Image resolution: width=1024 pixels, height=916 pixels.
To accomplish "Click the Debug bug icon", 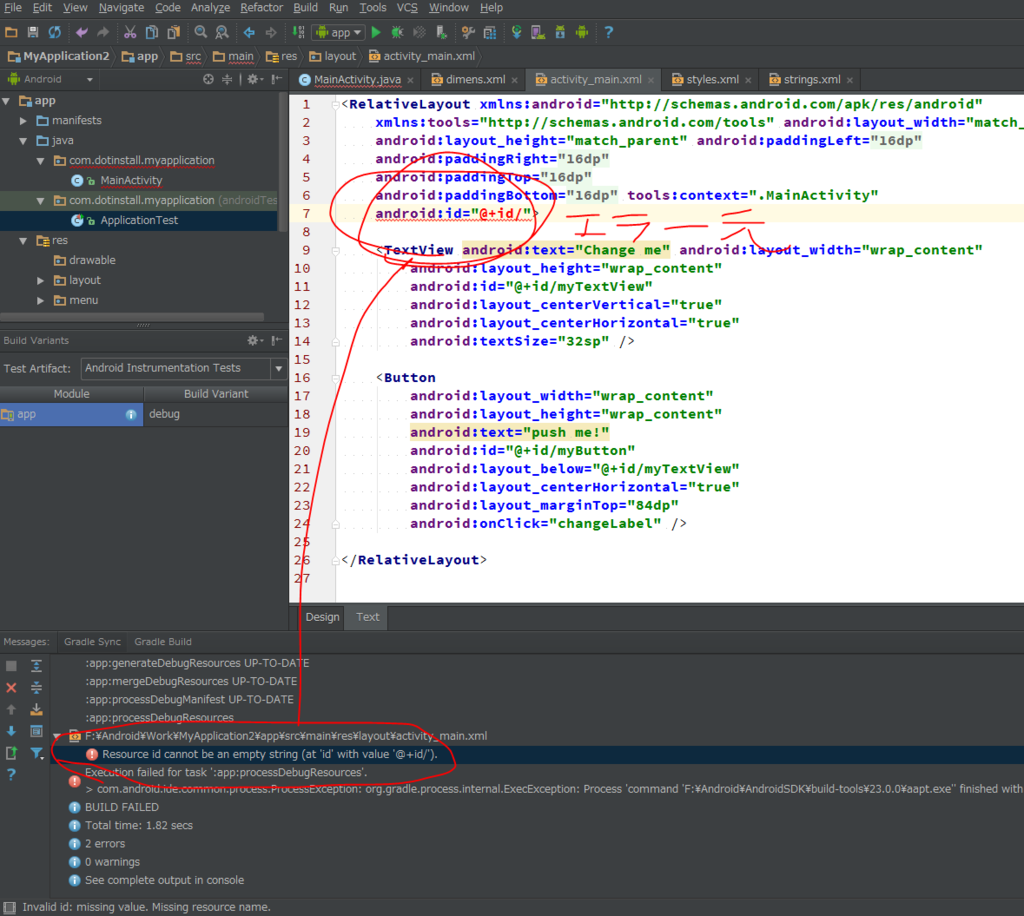I will 397,32.
